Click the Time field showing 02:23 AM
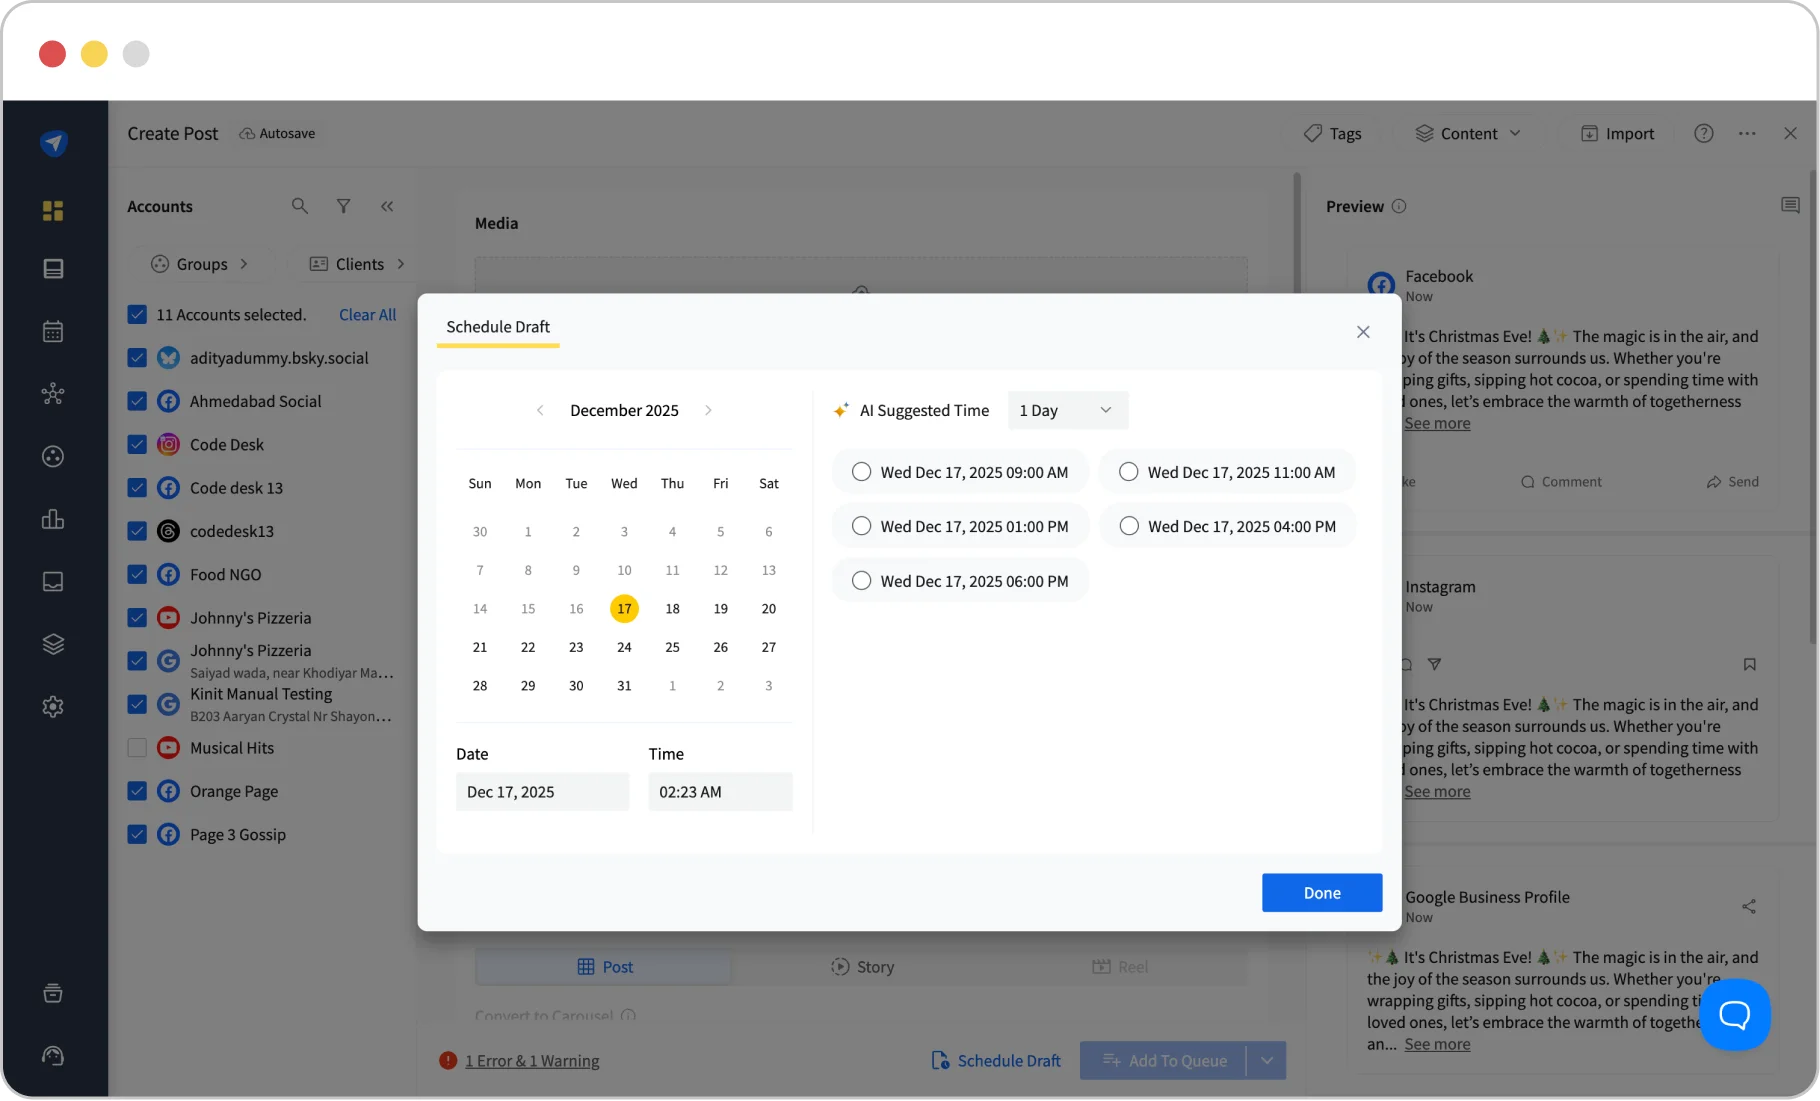 pos(720,791)
